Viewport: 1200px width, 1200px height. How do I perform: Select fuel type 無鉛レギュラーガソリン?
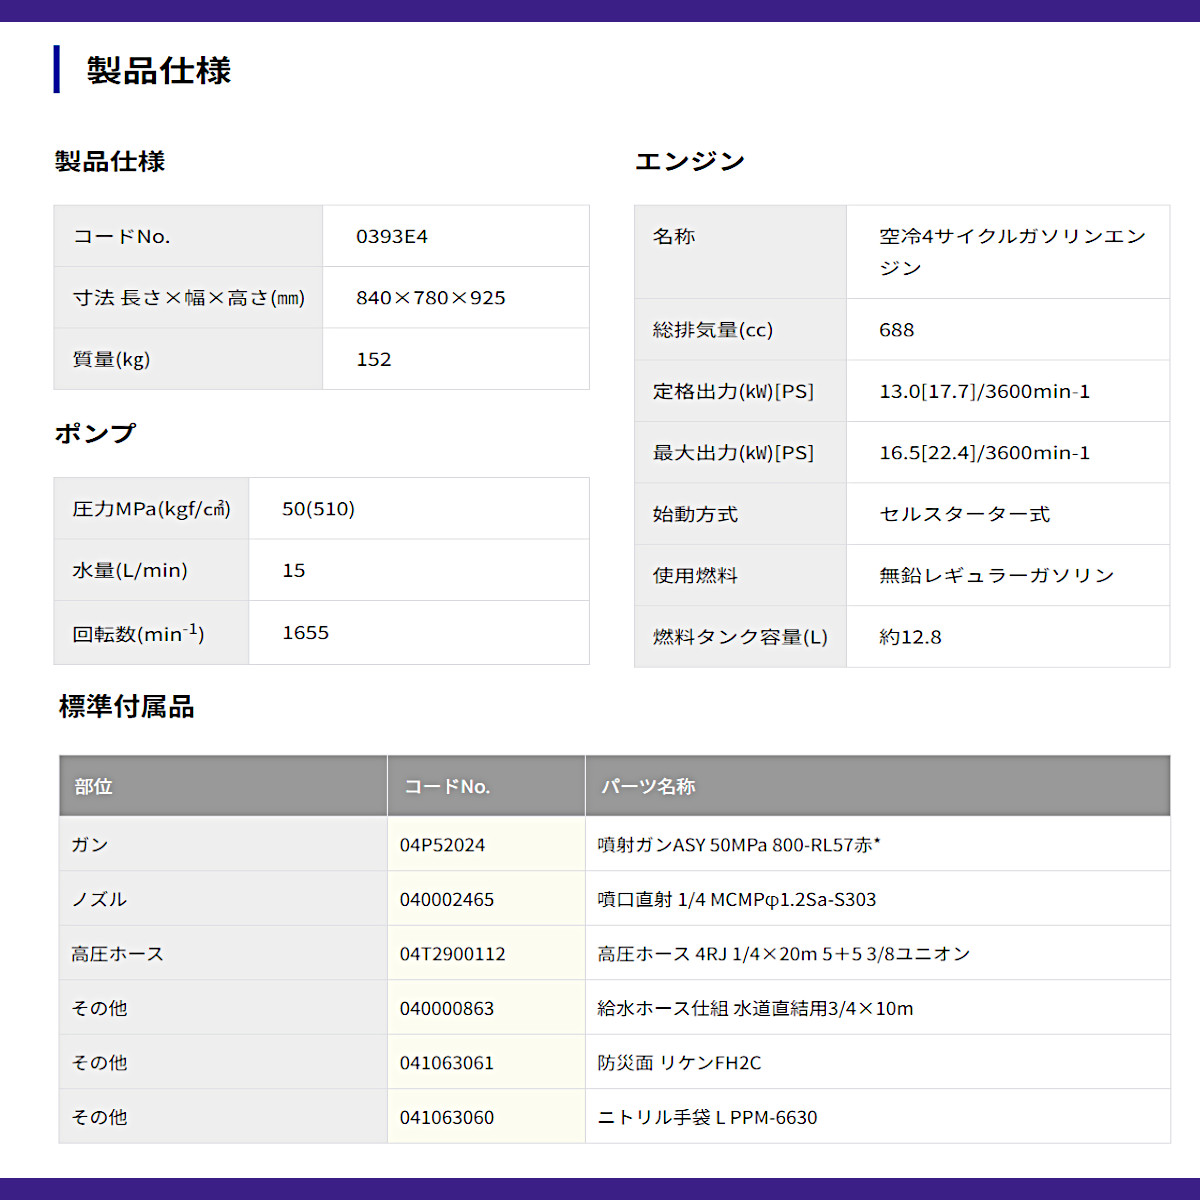click(x=997, y=576)
